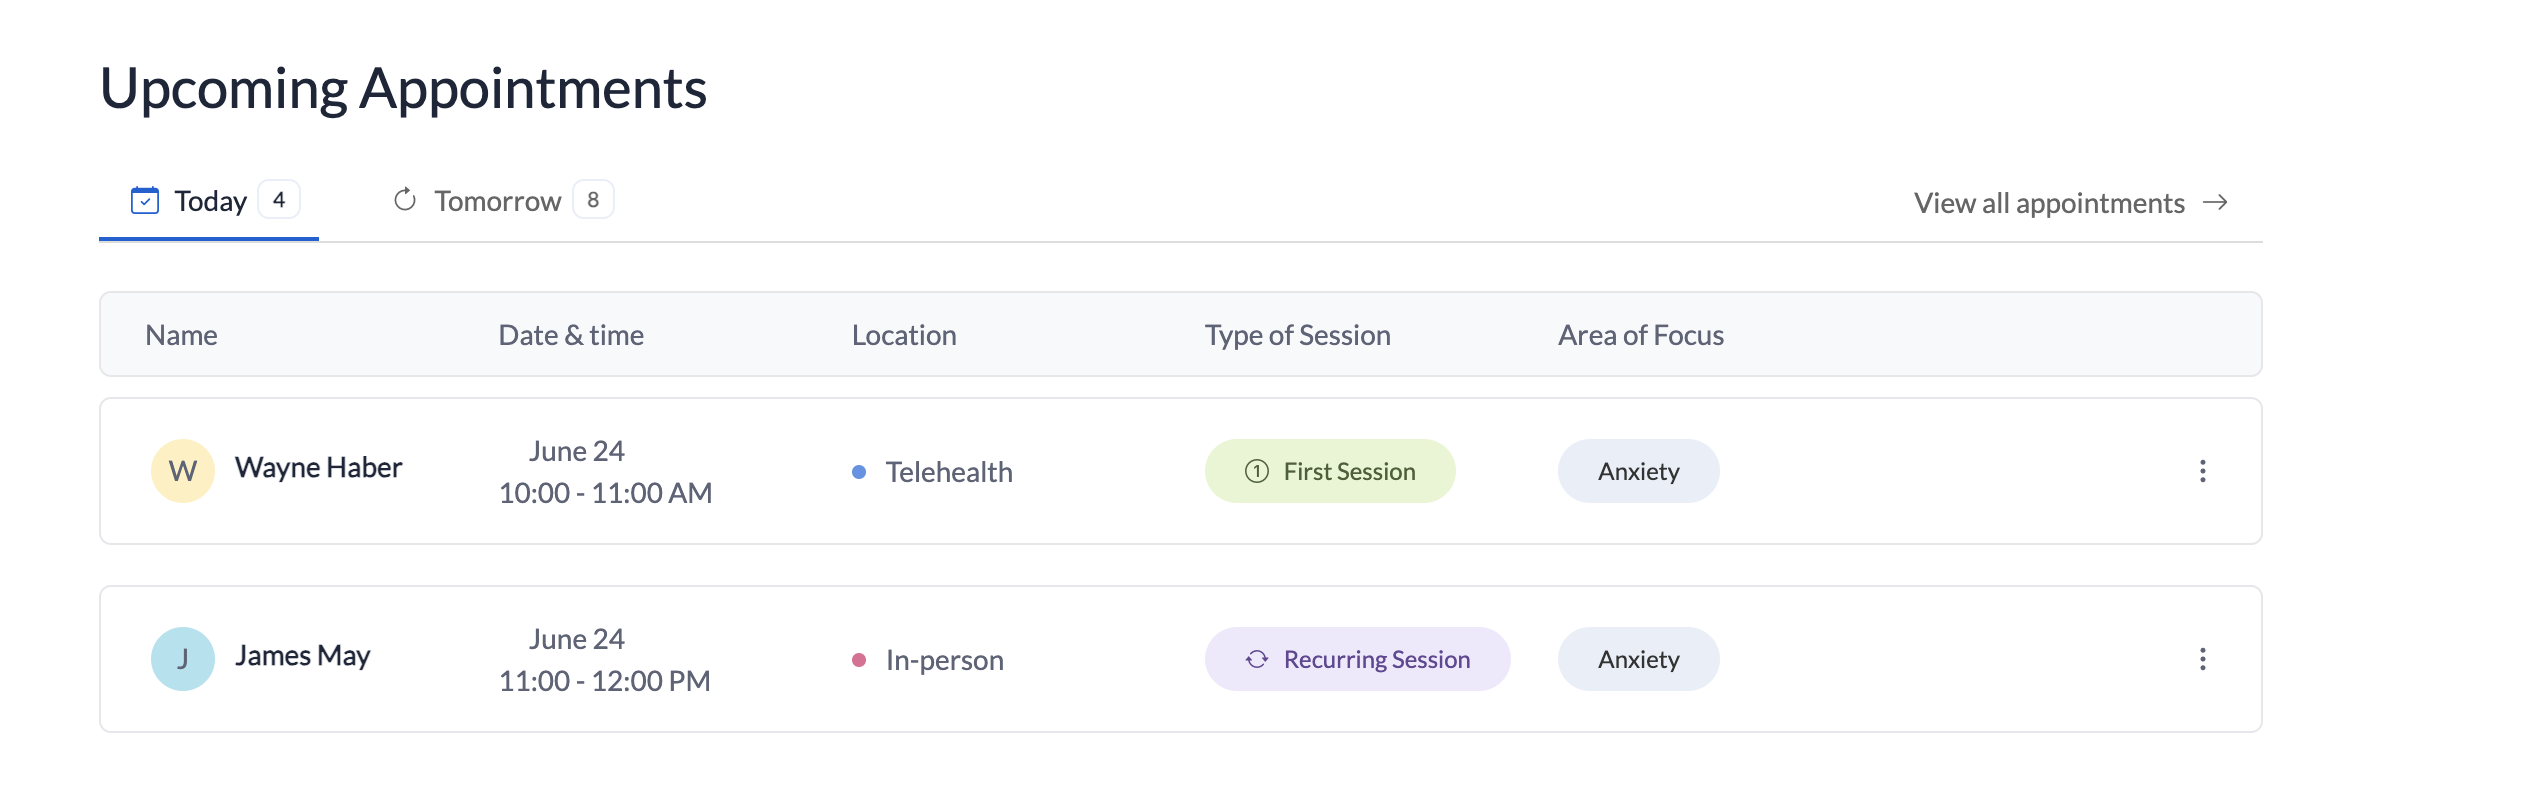Switch to the Today tab
The image size is (2533, 806).
point(210,202)
